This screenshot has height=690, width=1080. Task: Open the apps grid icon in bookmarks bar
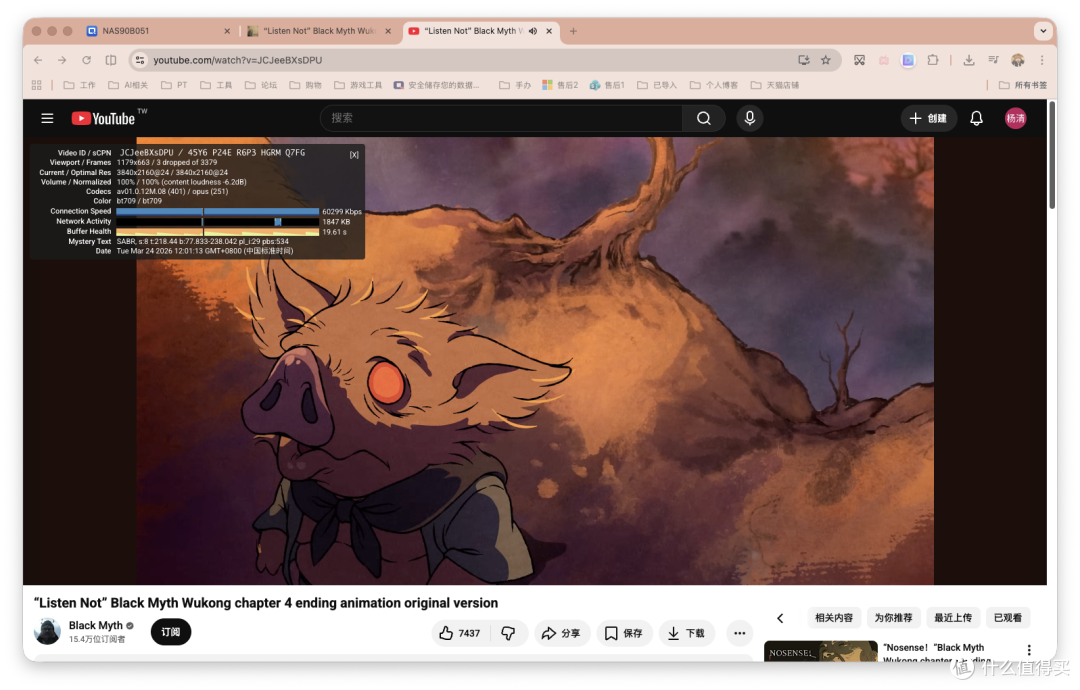pyautogui.click(x=37, y=85)
